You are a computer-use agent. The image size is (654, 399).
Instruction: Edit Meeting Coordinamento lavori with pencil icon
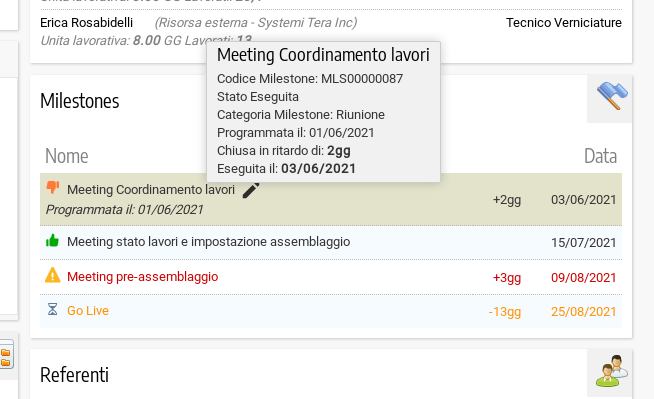click(251, 190)
